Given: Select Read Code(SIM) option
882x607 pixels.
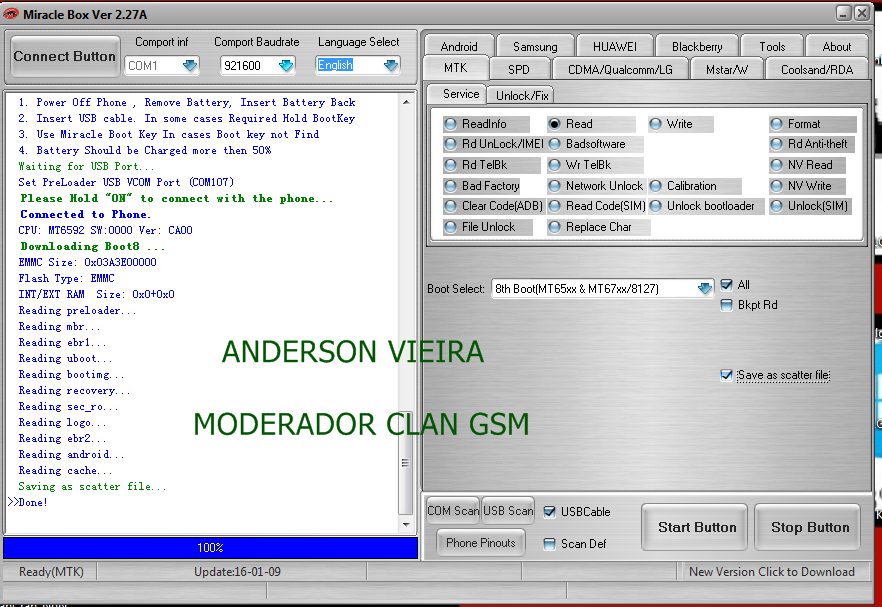Looking at the screenshot, I should (597, 206).
